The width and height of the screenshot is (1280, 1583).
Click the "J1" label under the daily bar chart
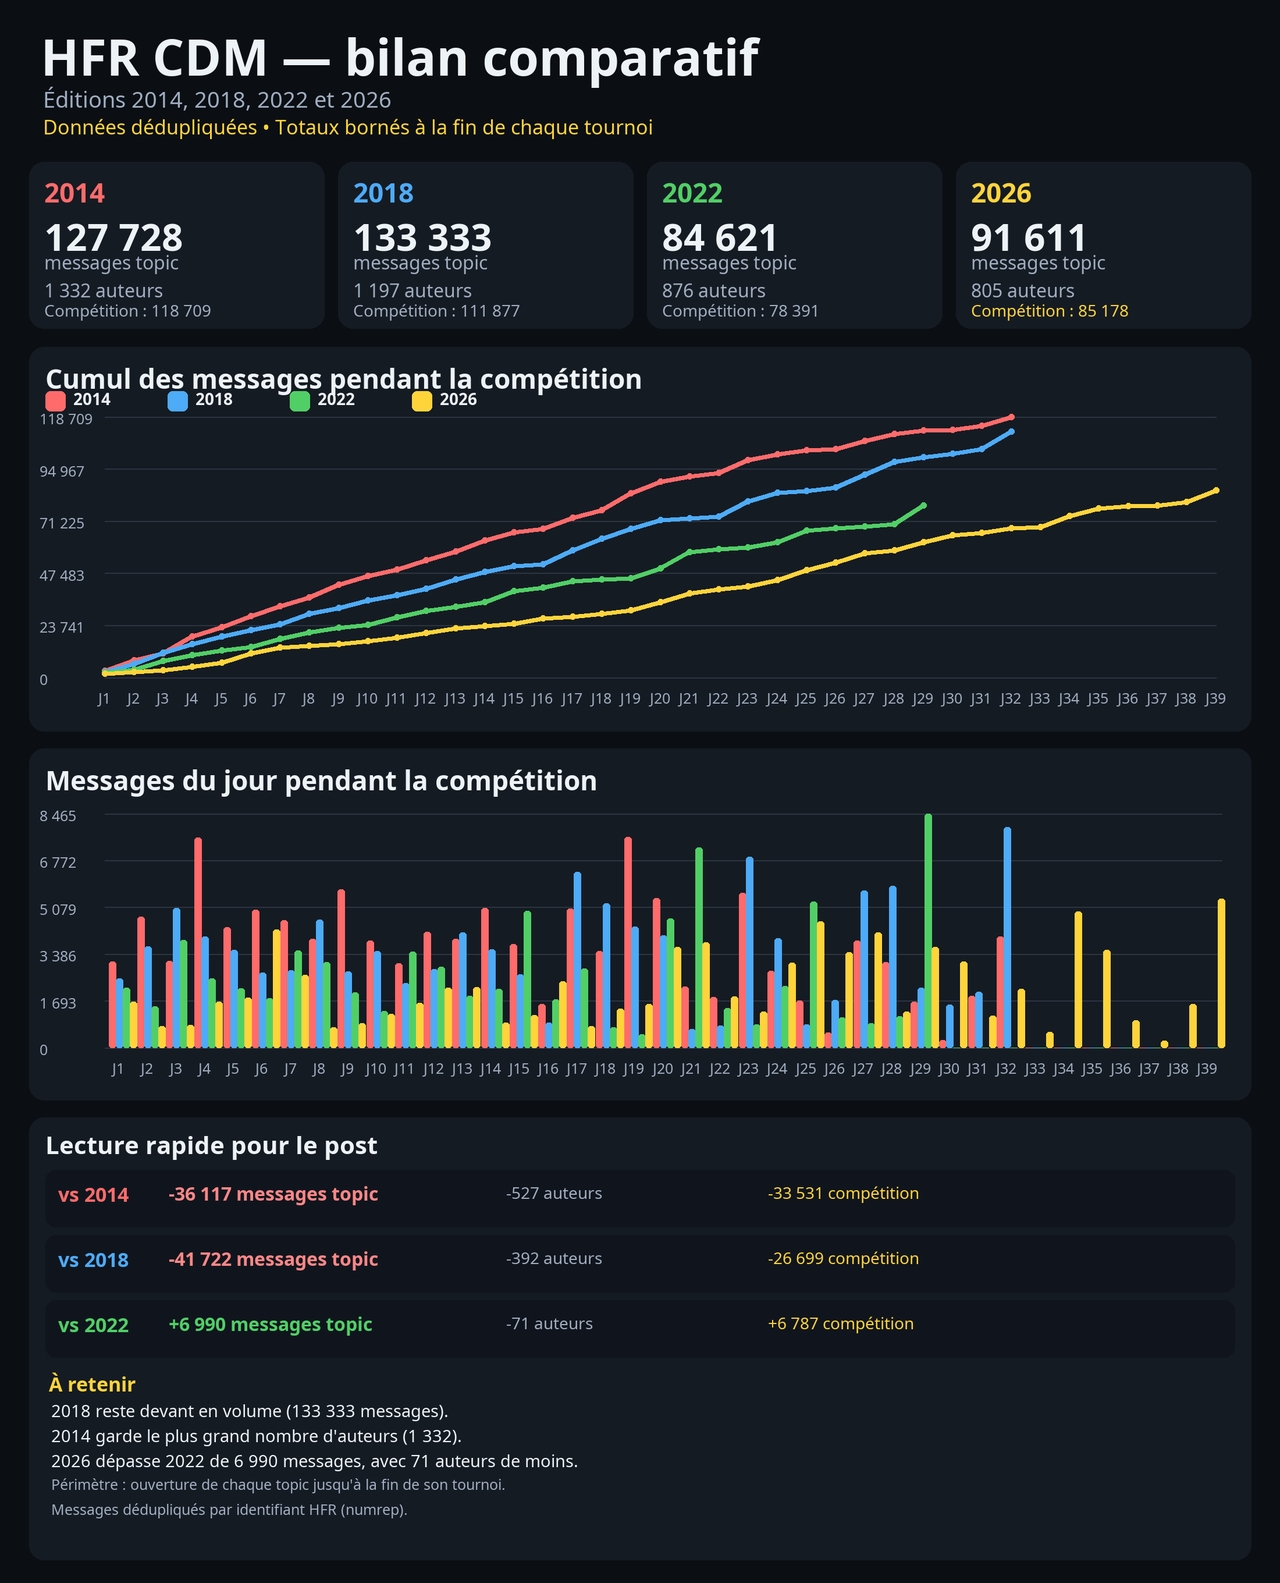point(117,1069)
